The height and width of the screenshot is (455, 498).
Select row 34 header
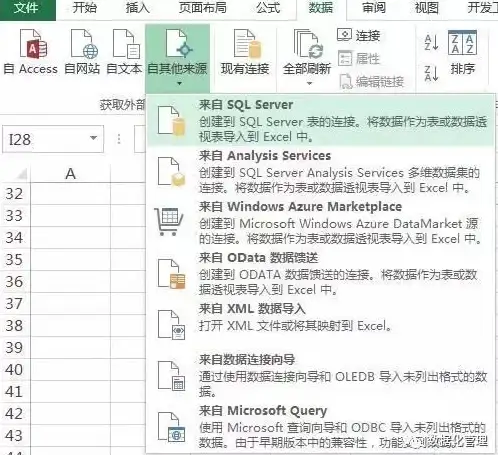(x=15, y=238)
